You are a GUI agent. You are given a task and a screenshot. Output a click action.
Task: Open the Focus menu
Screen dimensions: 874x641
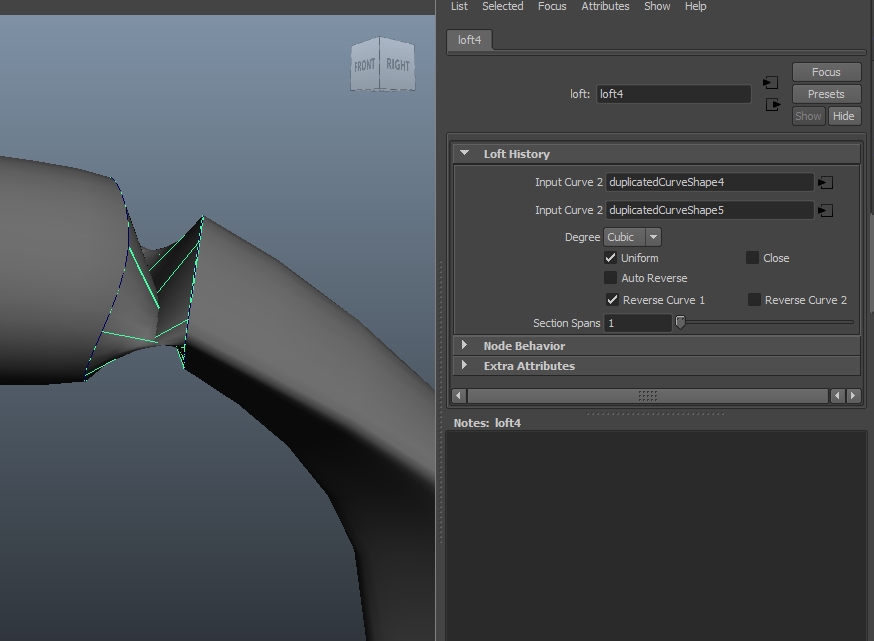pos(552,6)
